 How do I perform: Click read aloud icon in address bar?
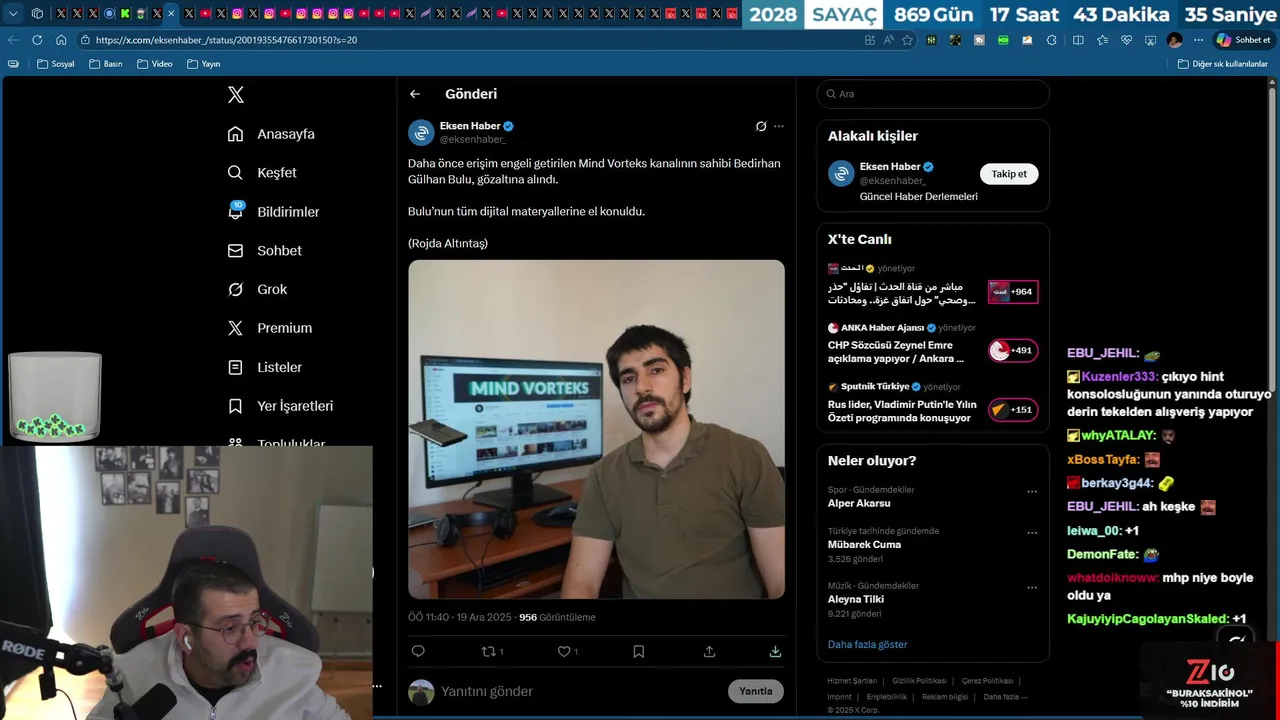coord(889,40)
